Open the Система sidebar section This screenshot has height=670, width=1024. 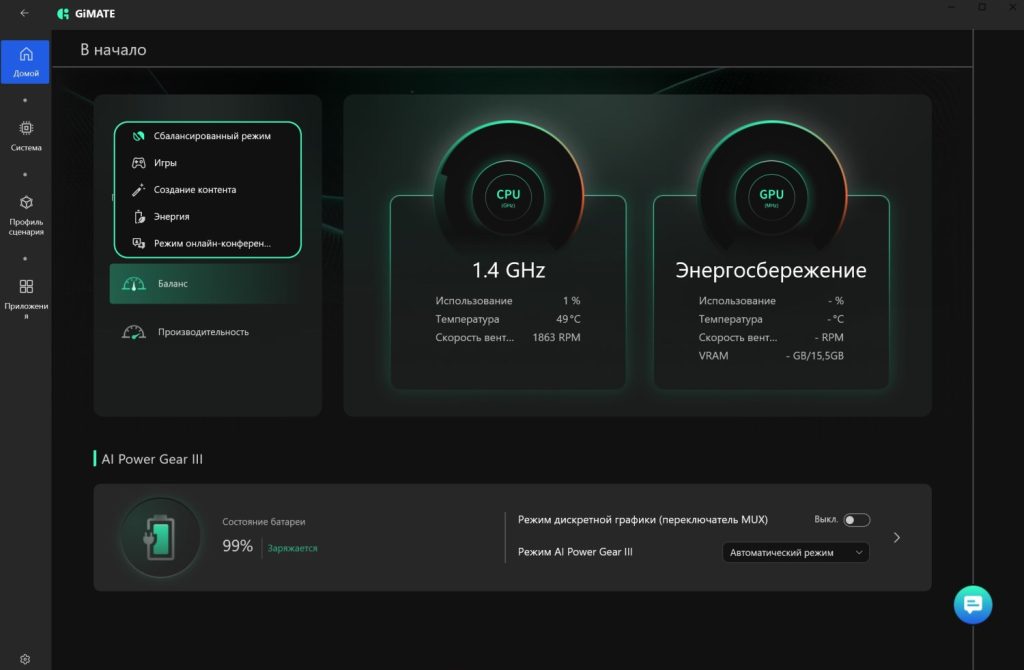point(25,136)
